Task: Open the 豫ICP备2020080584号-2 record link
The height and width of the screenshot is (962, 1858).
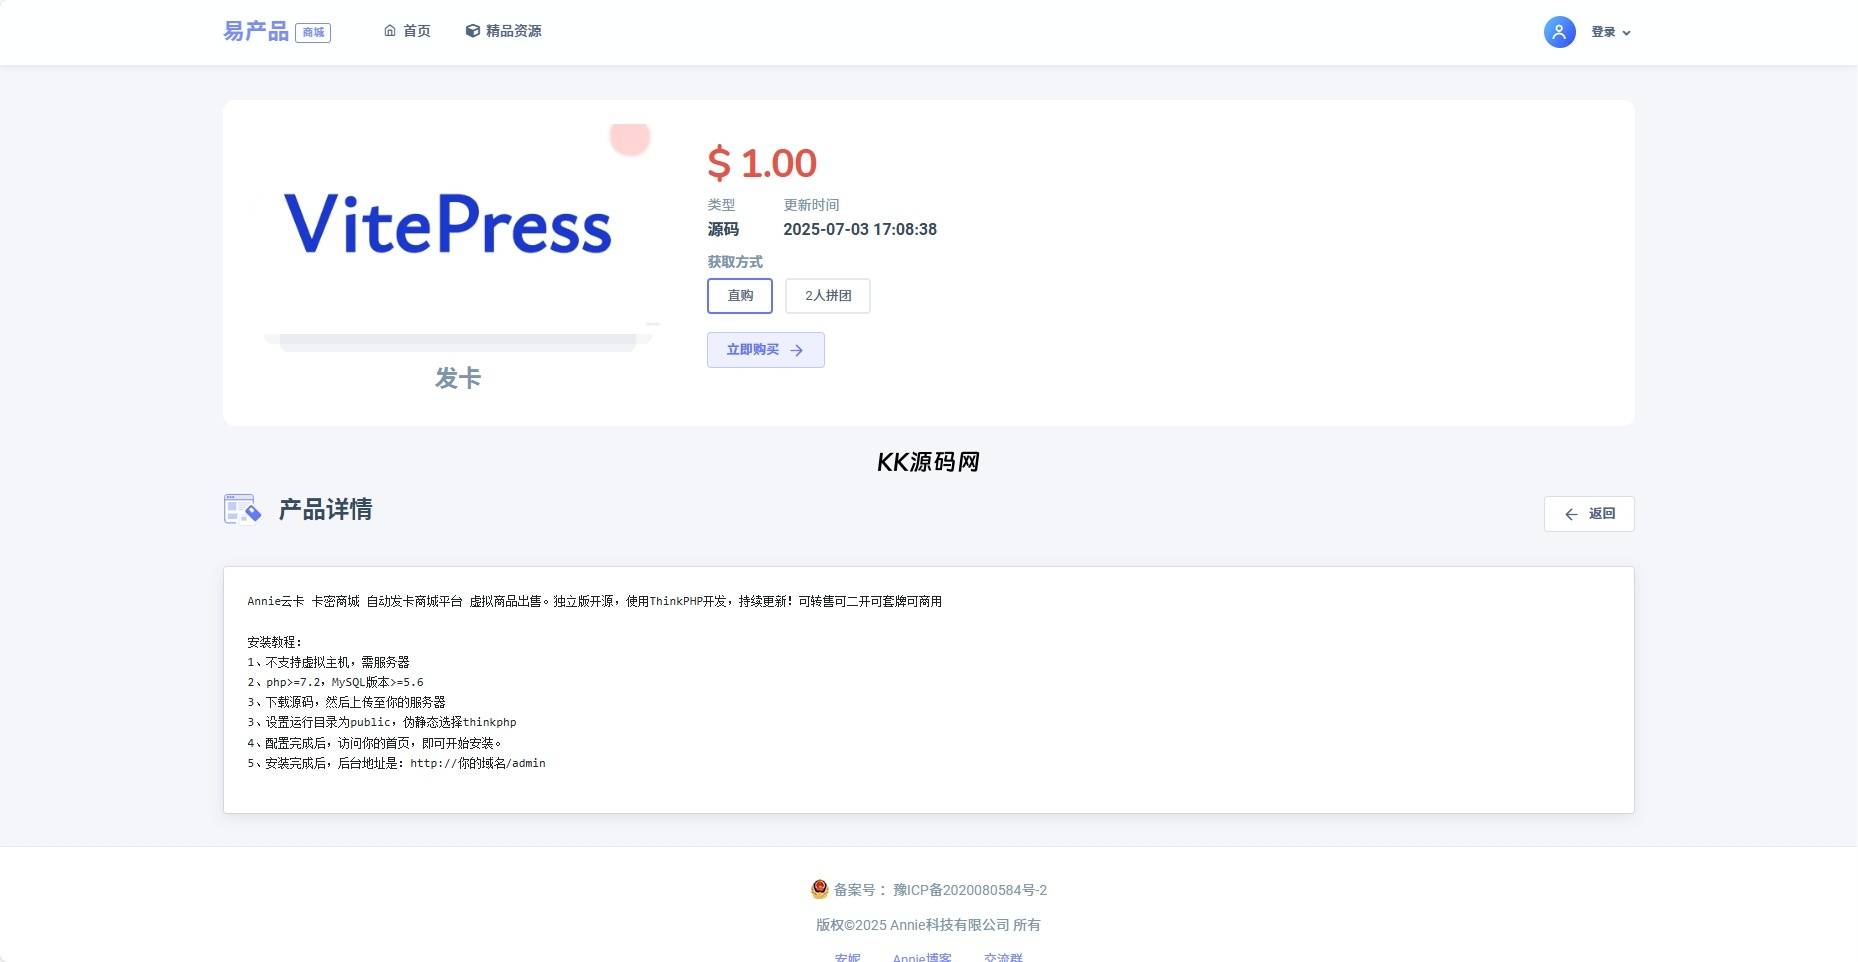Action: (970, 890)
